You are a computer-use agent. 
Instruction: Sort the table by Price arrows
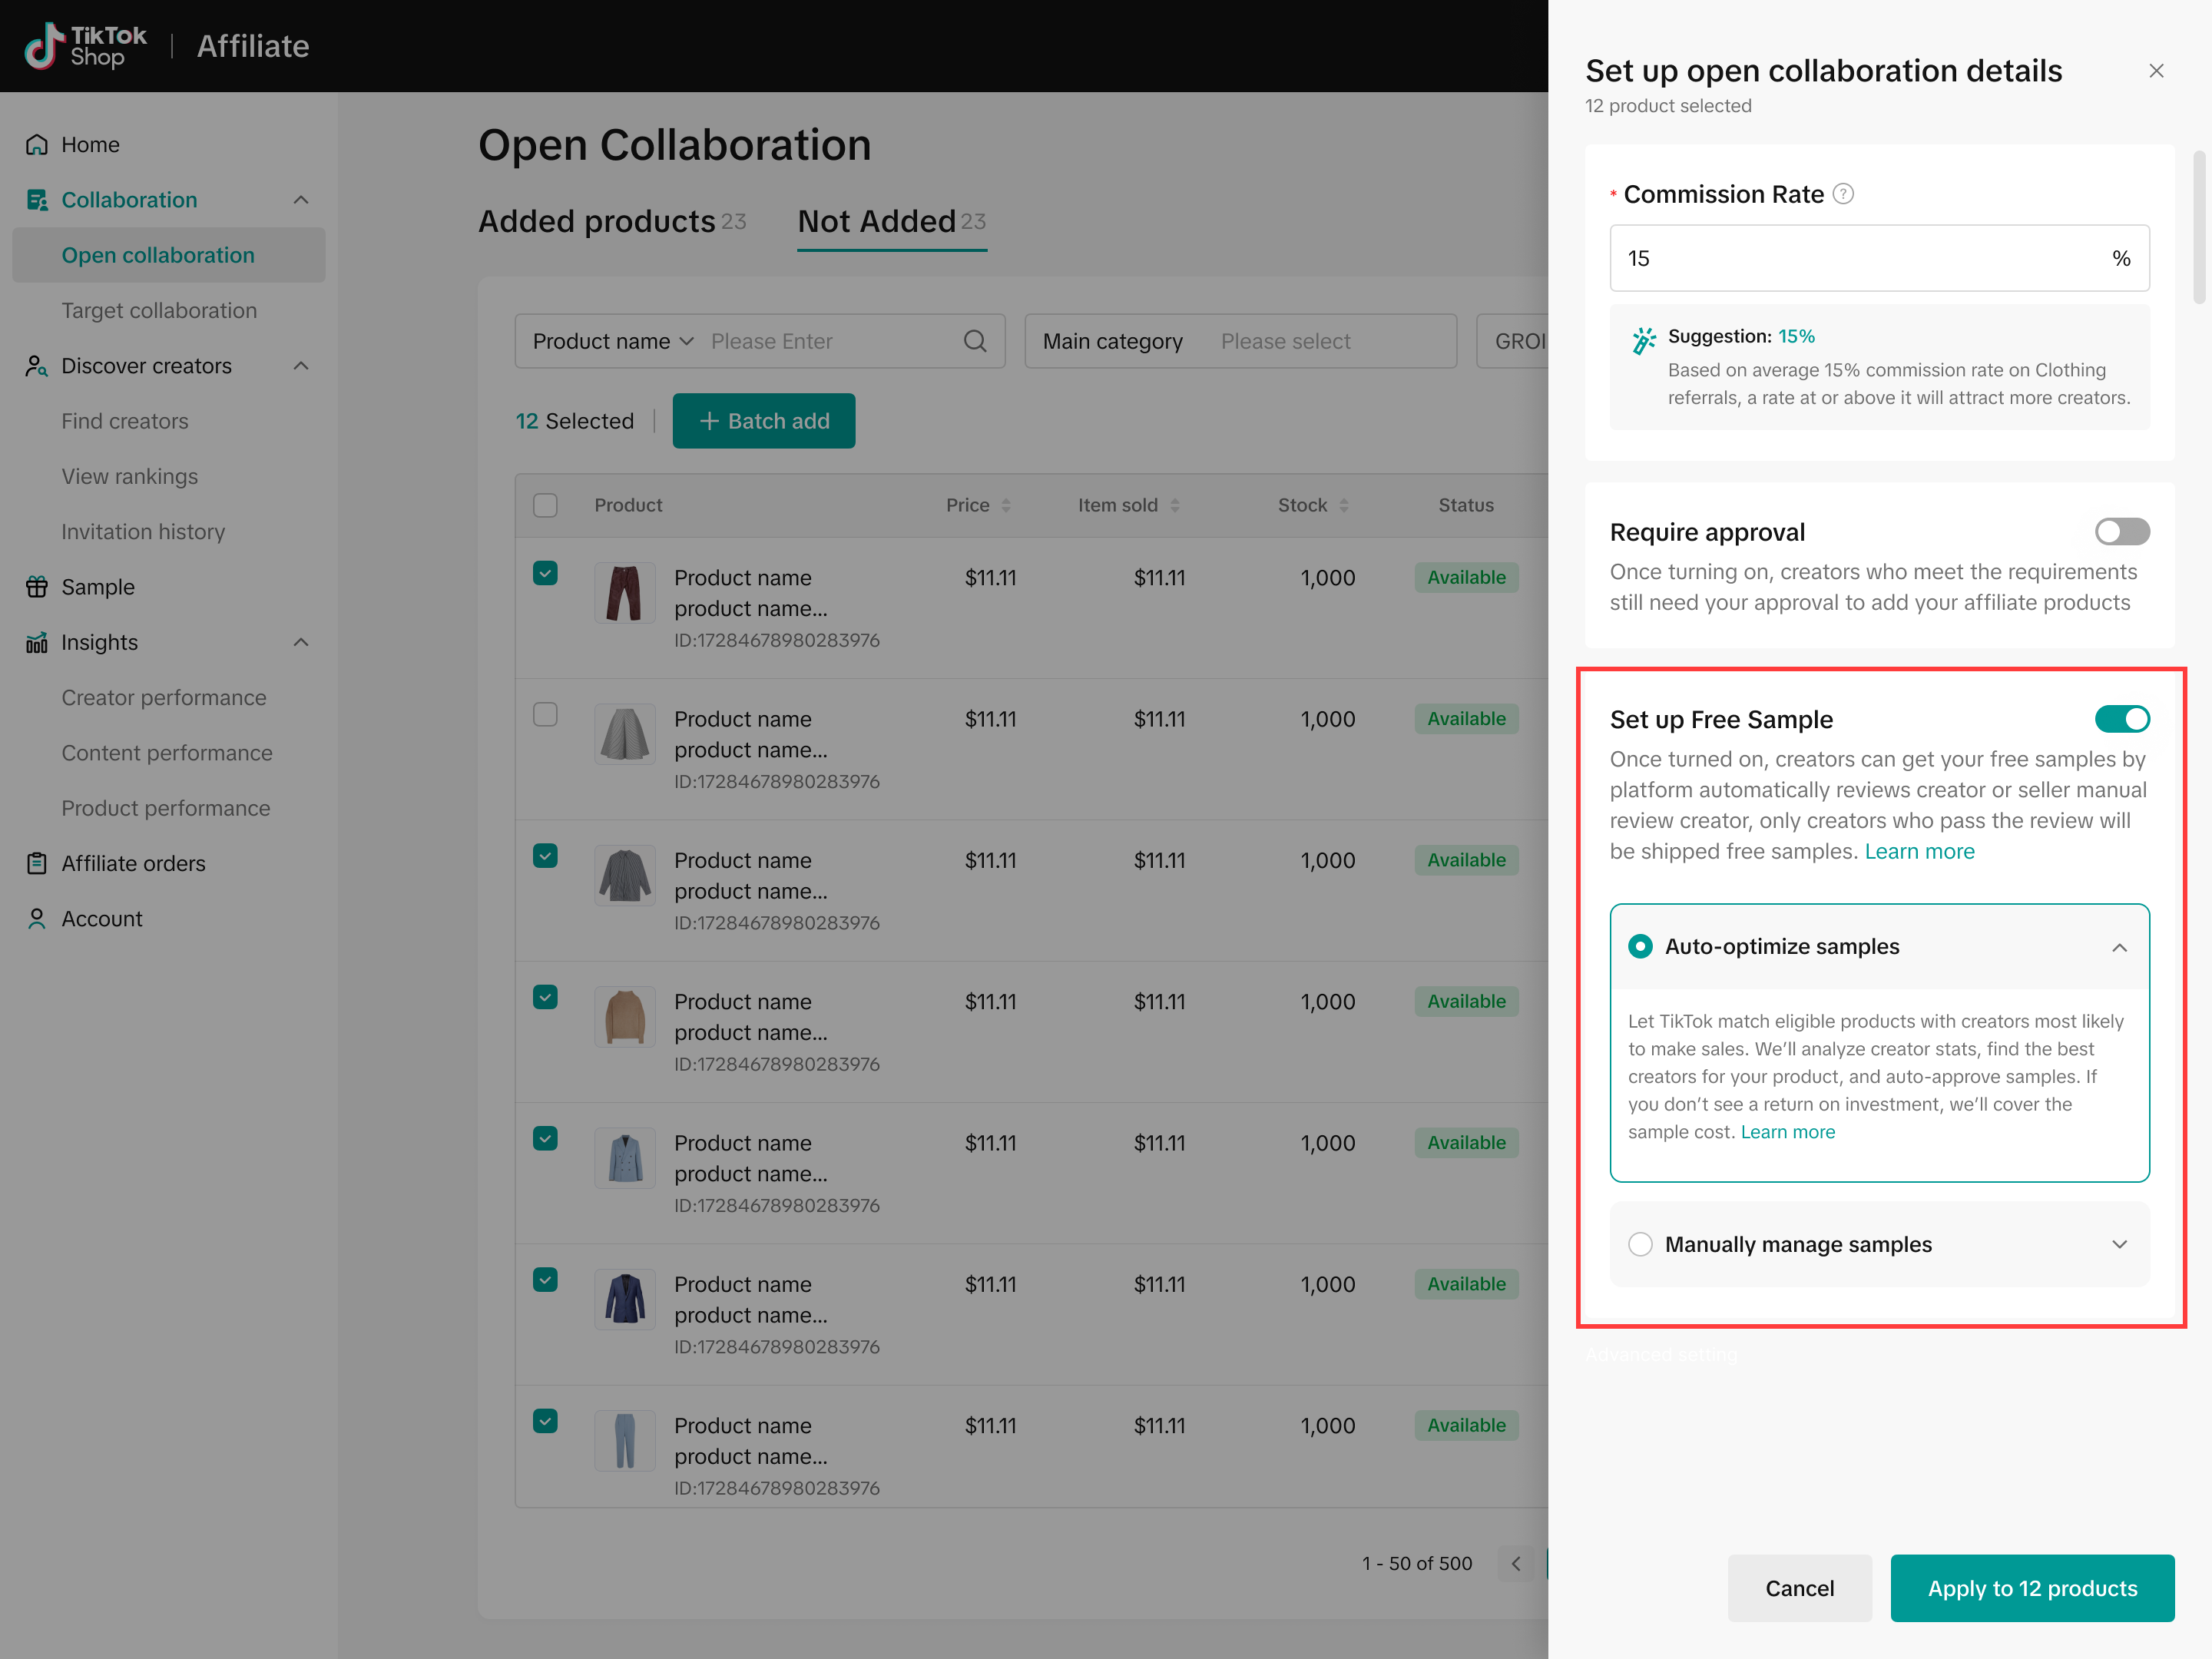point(1006,505)
